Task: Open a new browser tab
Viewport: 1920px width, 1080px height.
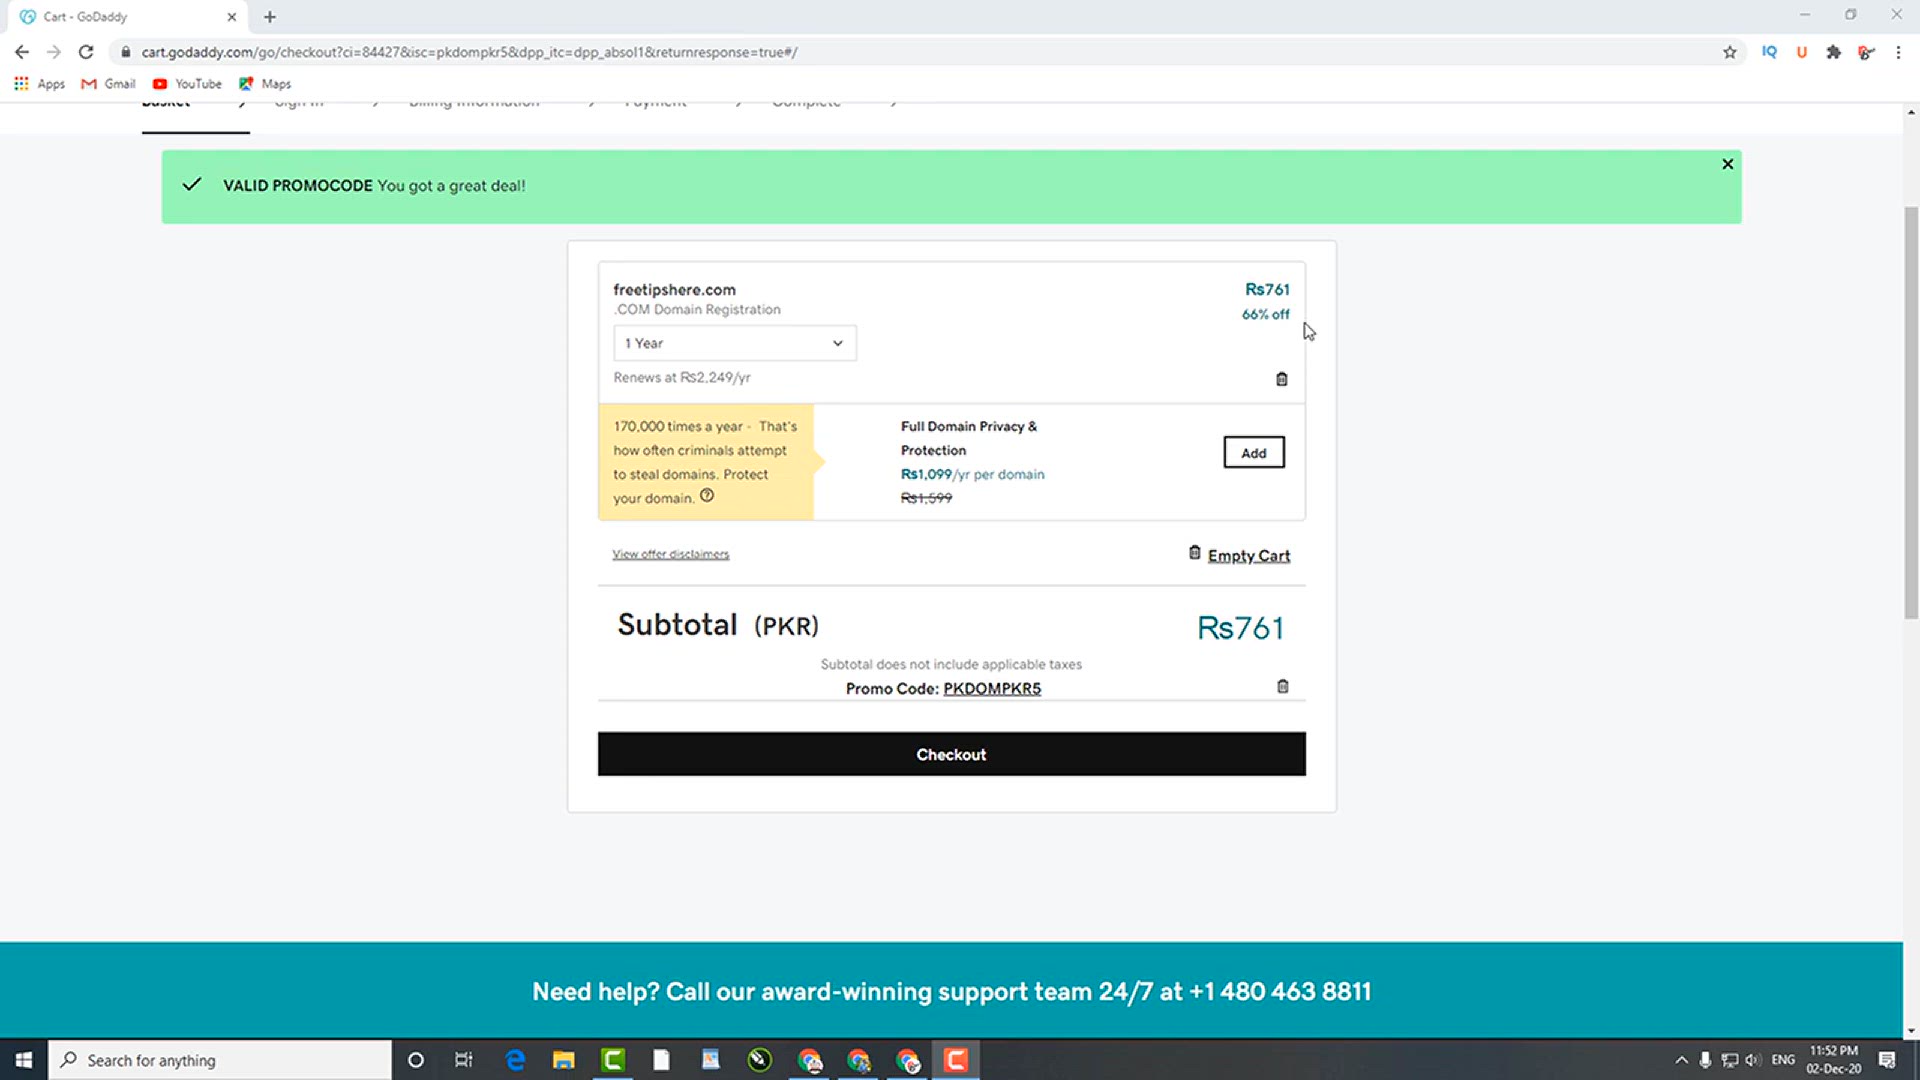Action: (270, 17)
